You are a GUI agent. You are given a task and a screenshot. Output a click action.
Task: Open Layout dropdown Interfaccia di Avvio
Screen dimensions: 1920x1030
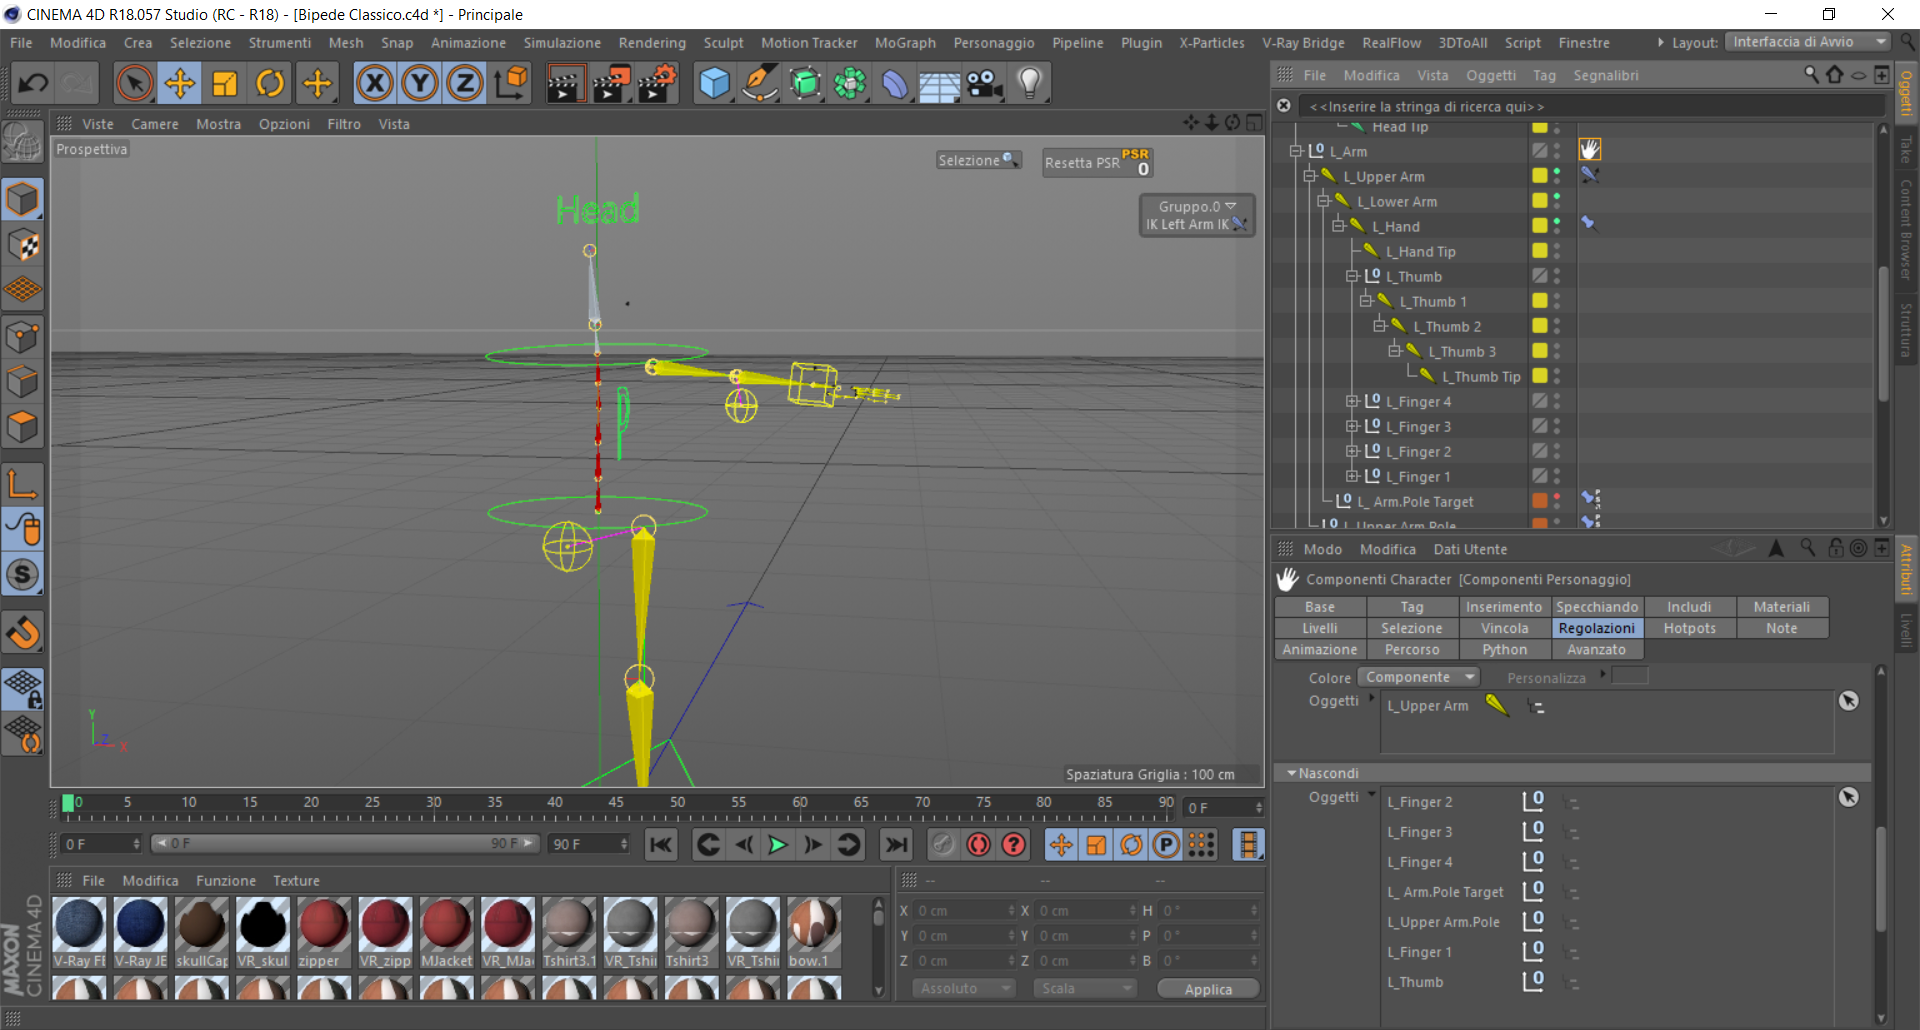[1807, 42]
